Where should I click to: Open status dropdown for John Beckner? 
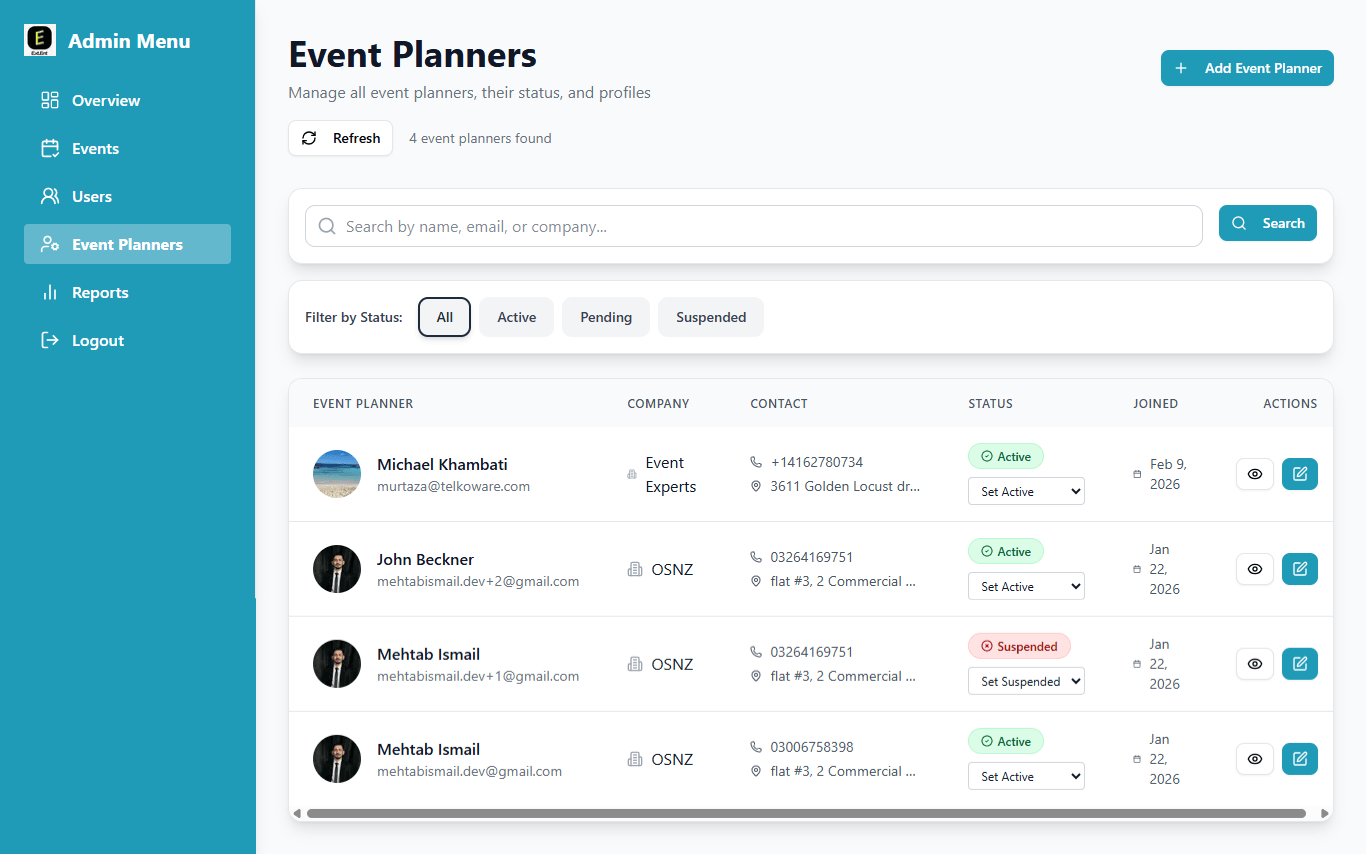1026,586
